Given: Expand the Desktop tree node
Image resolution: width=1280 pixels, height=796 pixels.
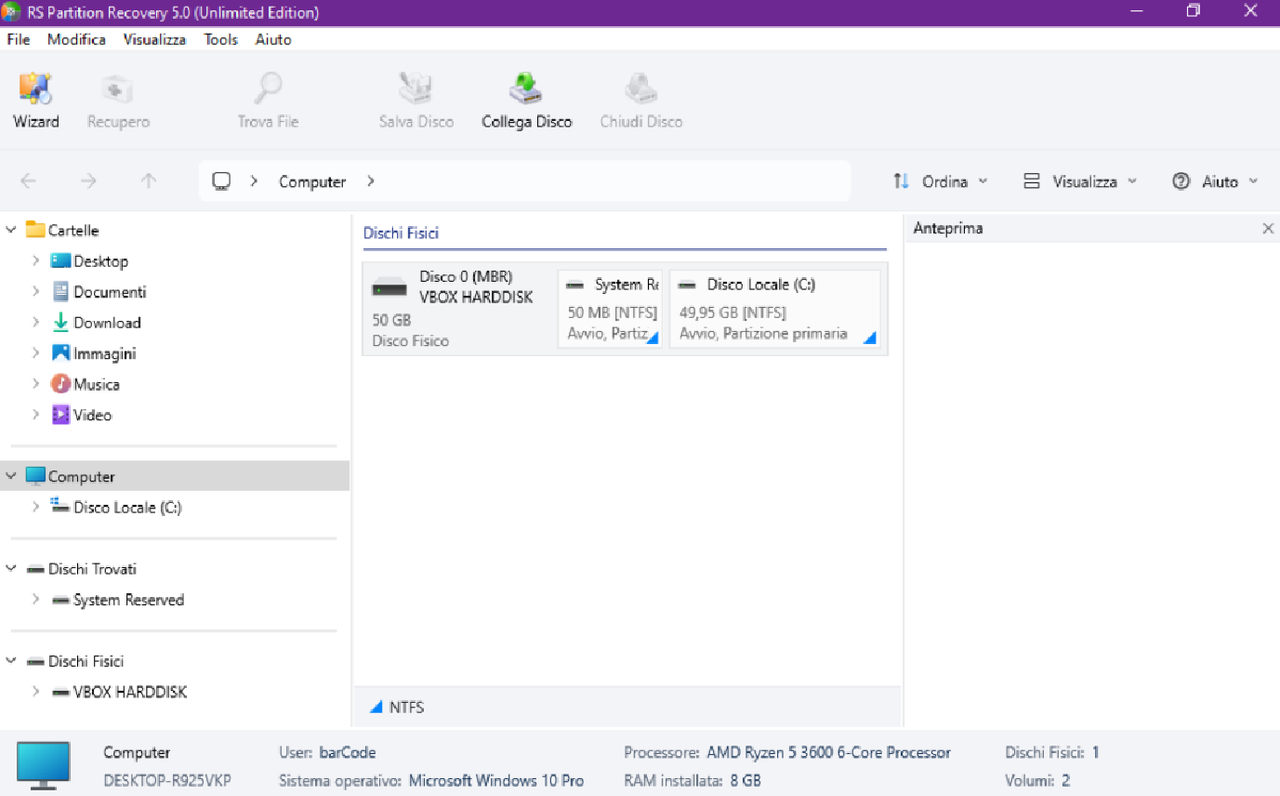Looking at the screenshot, I should (x=36, y=261).
